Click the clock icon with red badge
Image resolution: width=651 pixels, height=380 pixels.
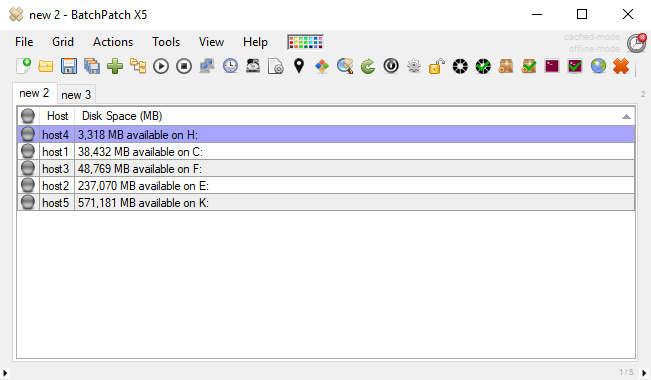(x=636, y=43)
